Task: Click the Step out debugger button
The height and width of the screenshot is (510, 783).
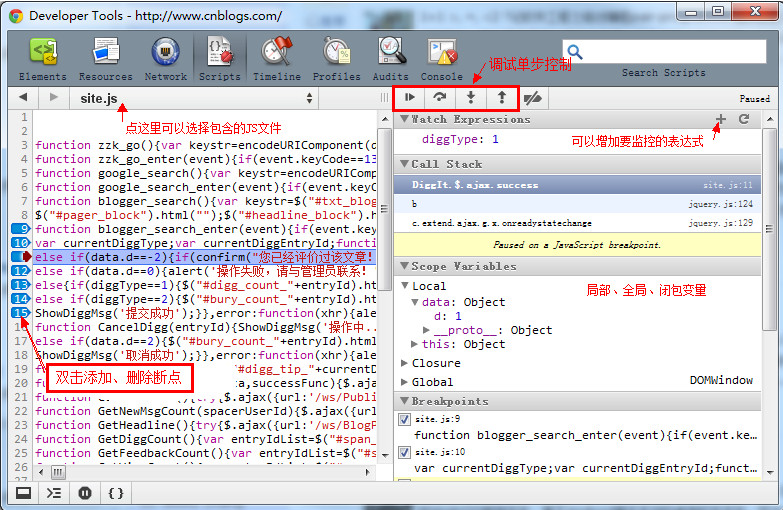Action: (502, 98)
